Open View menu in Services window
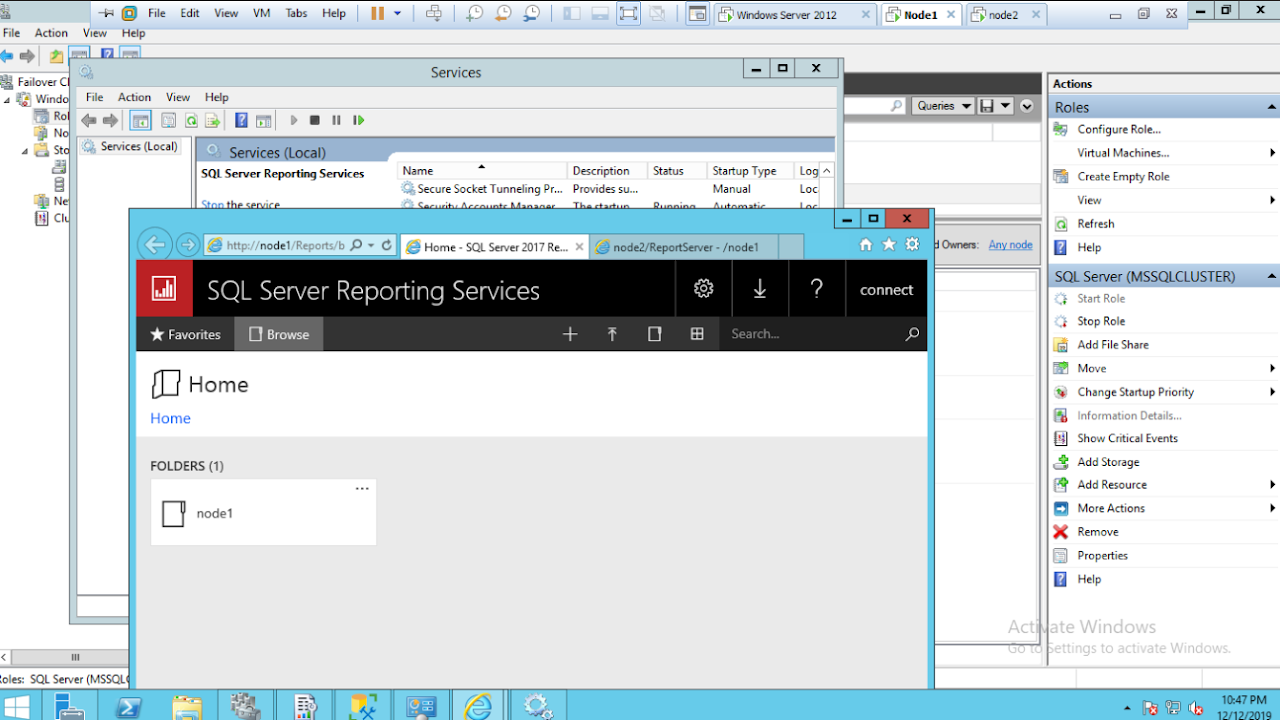1280x720 pixels. coord(178,97)
